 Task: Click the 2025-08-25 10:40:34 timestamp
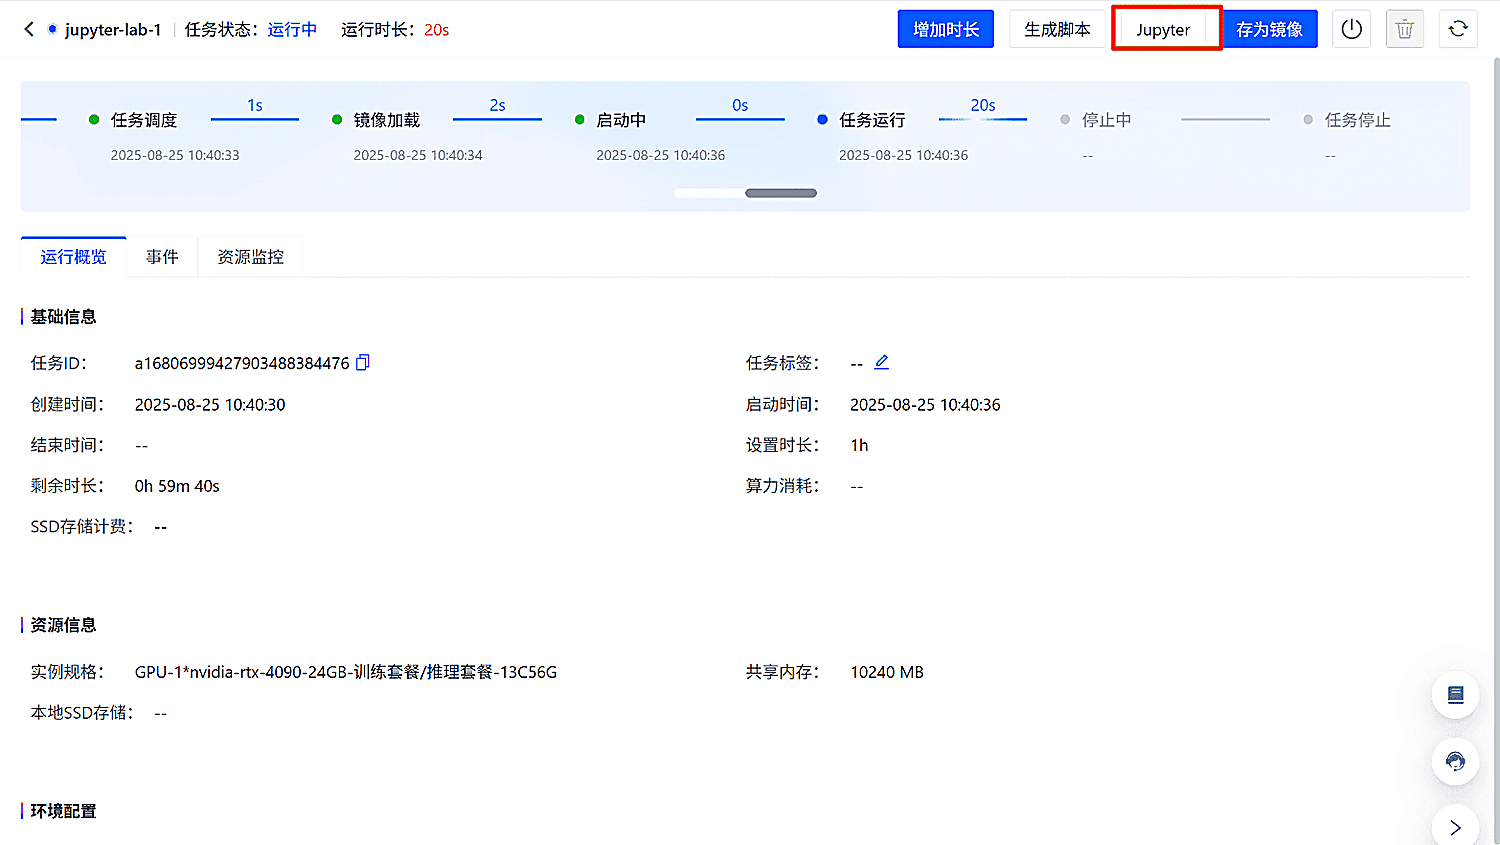click(418, 155)
